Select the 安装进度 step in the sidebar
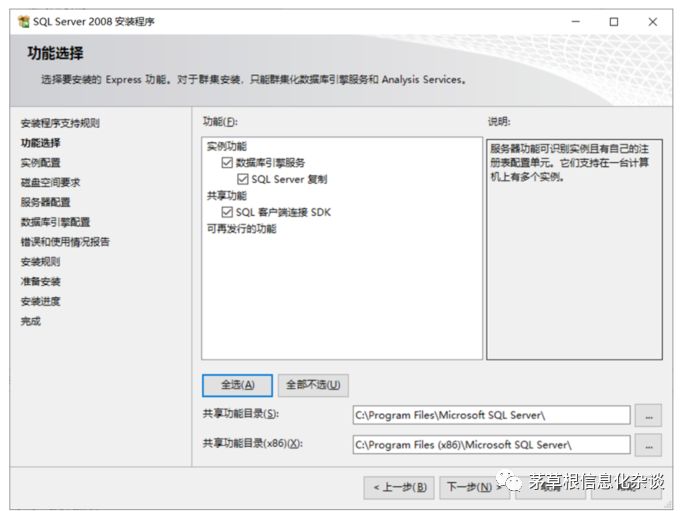Image resolution: width=686 pixels, height=511 pixels. click(x=41, y=301)
